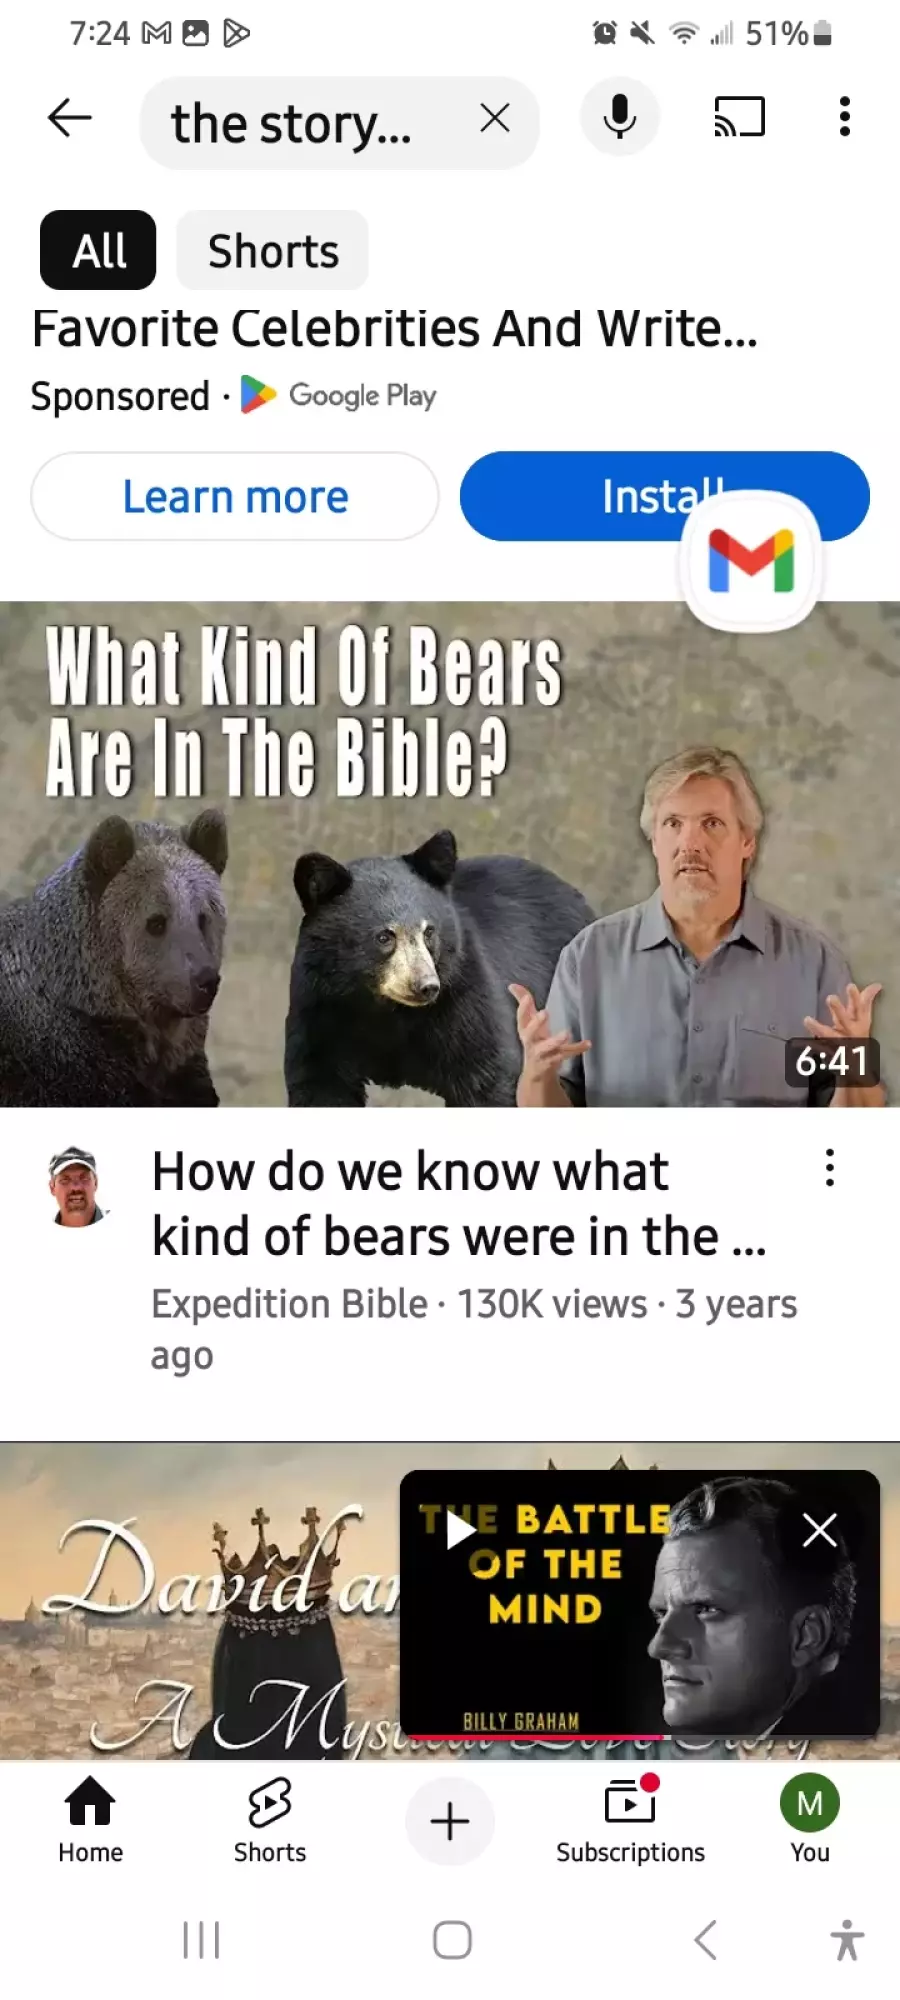Tap the floating Gmail bubble icon
Viewport: 900px width, 2000px height.
pyautogui.click(x=751, y=562)
